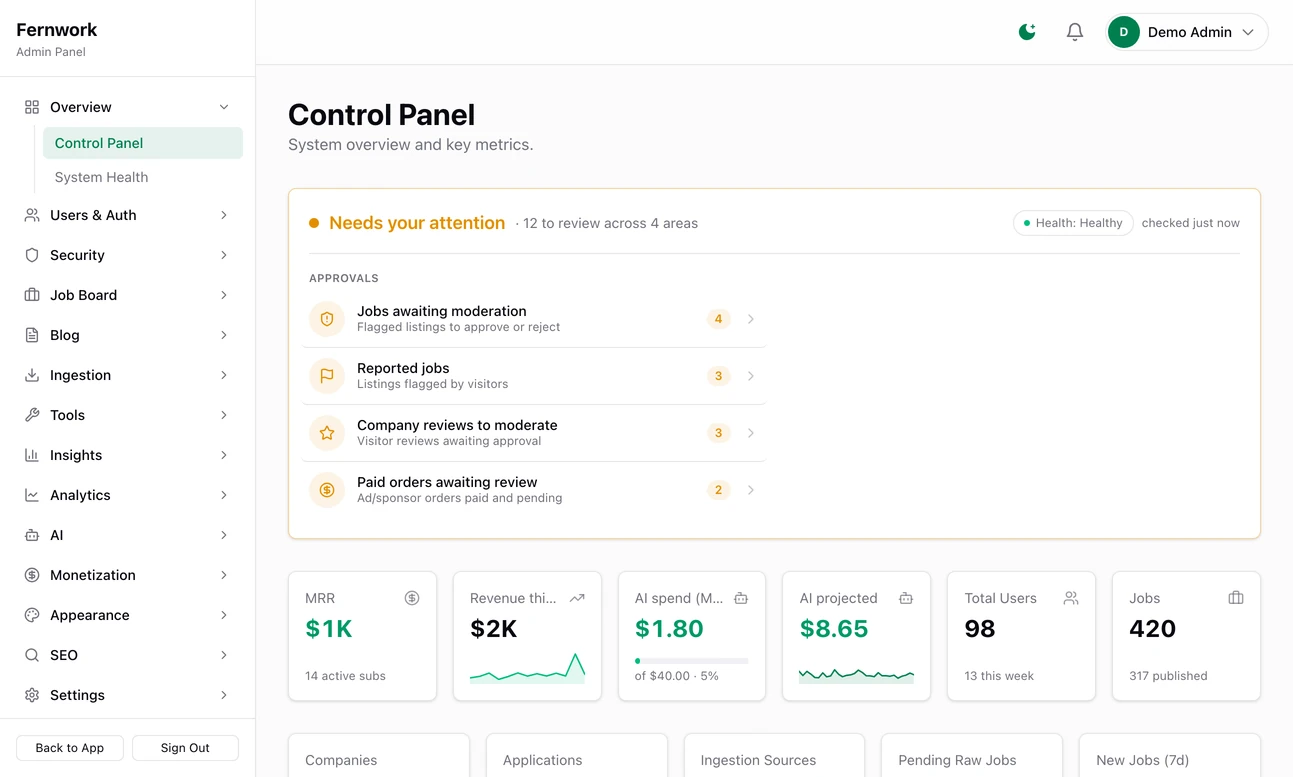Image resolution: width=1293 pixels, height=777 pixels.
Task: Click the Insights bar chart icon
Action: click(32, 455)
